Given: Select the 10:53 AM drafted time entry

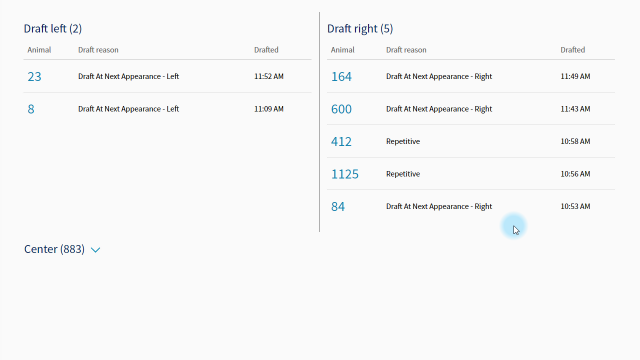Looking at the screenshot, I should click(575, 207).
